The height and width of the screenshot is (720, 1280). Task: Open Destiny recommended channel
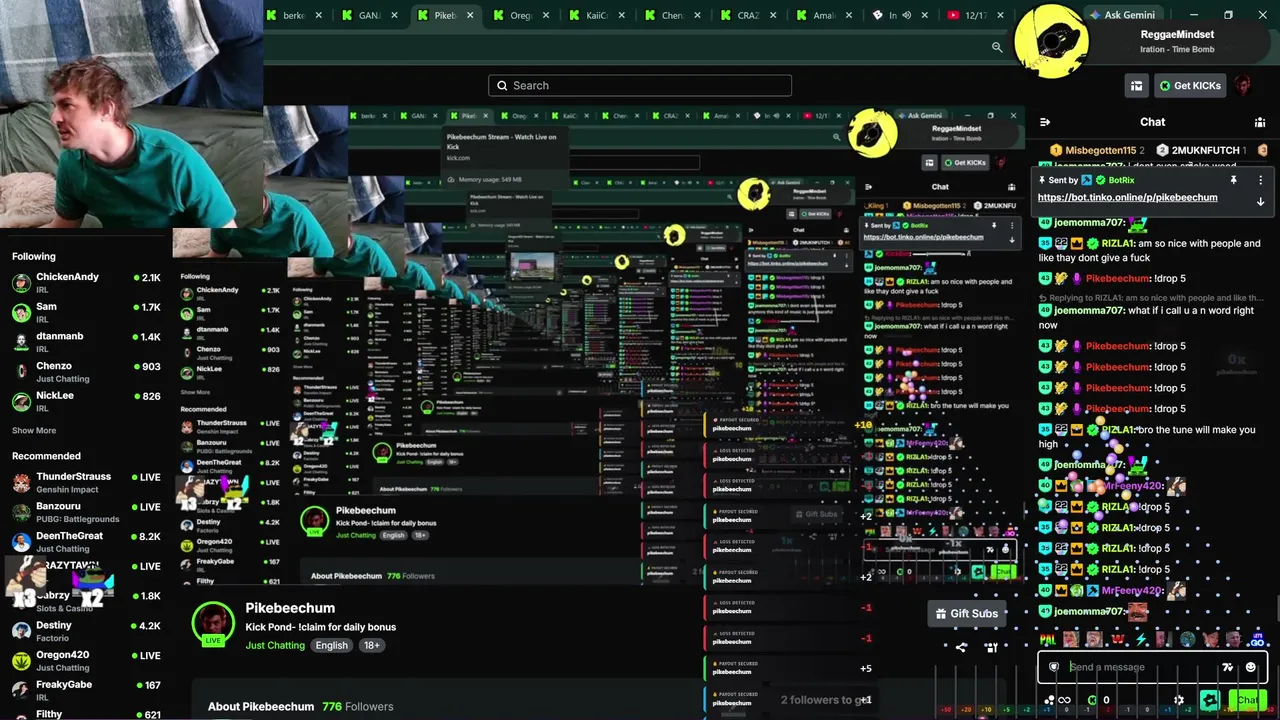(x=85, y=631)
